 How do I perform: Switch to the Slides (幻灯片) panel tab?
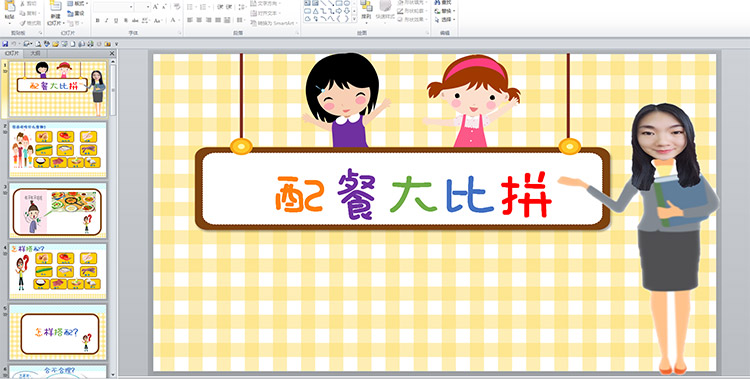click(12, 54)
